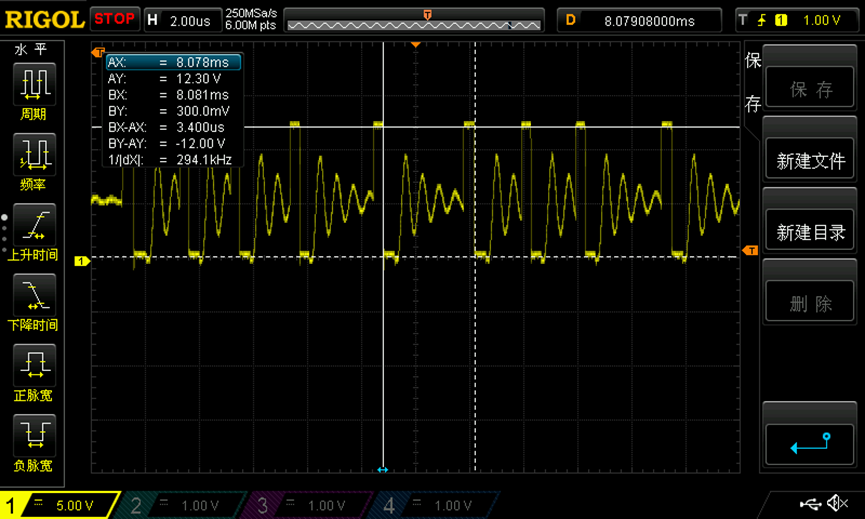Click the STOP run status indicator

tap(114, 19)
